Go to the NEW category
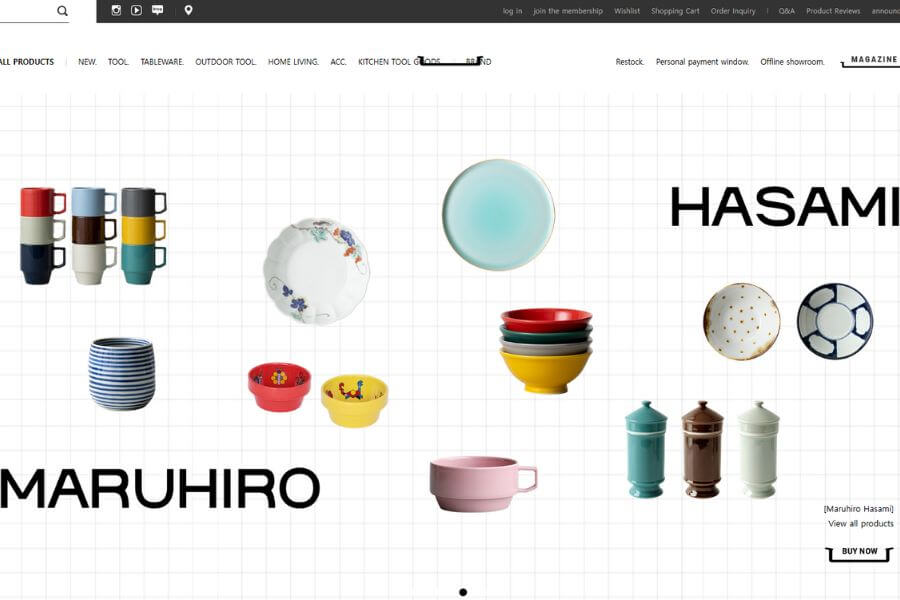 click(x=87, y=62)
